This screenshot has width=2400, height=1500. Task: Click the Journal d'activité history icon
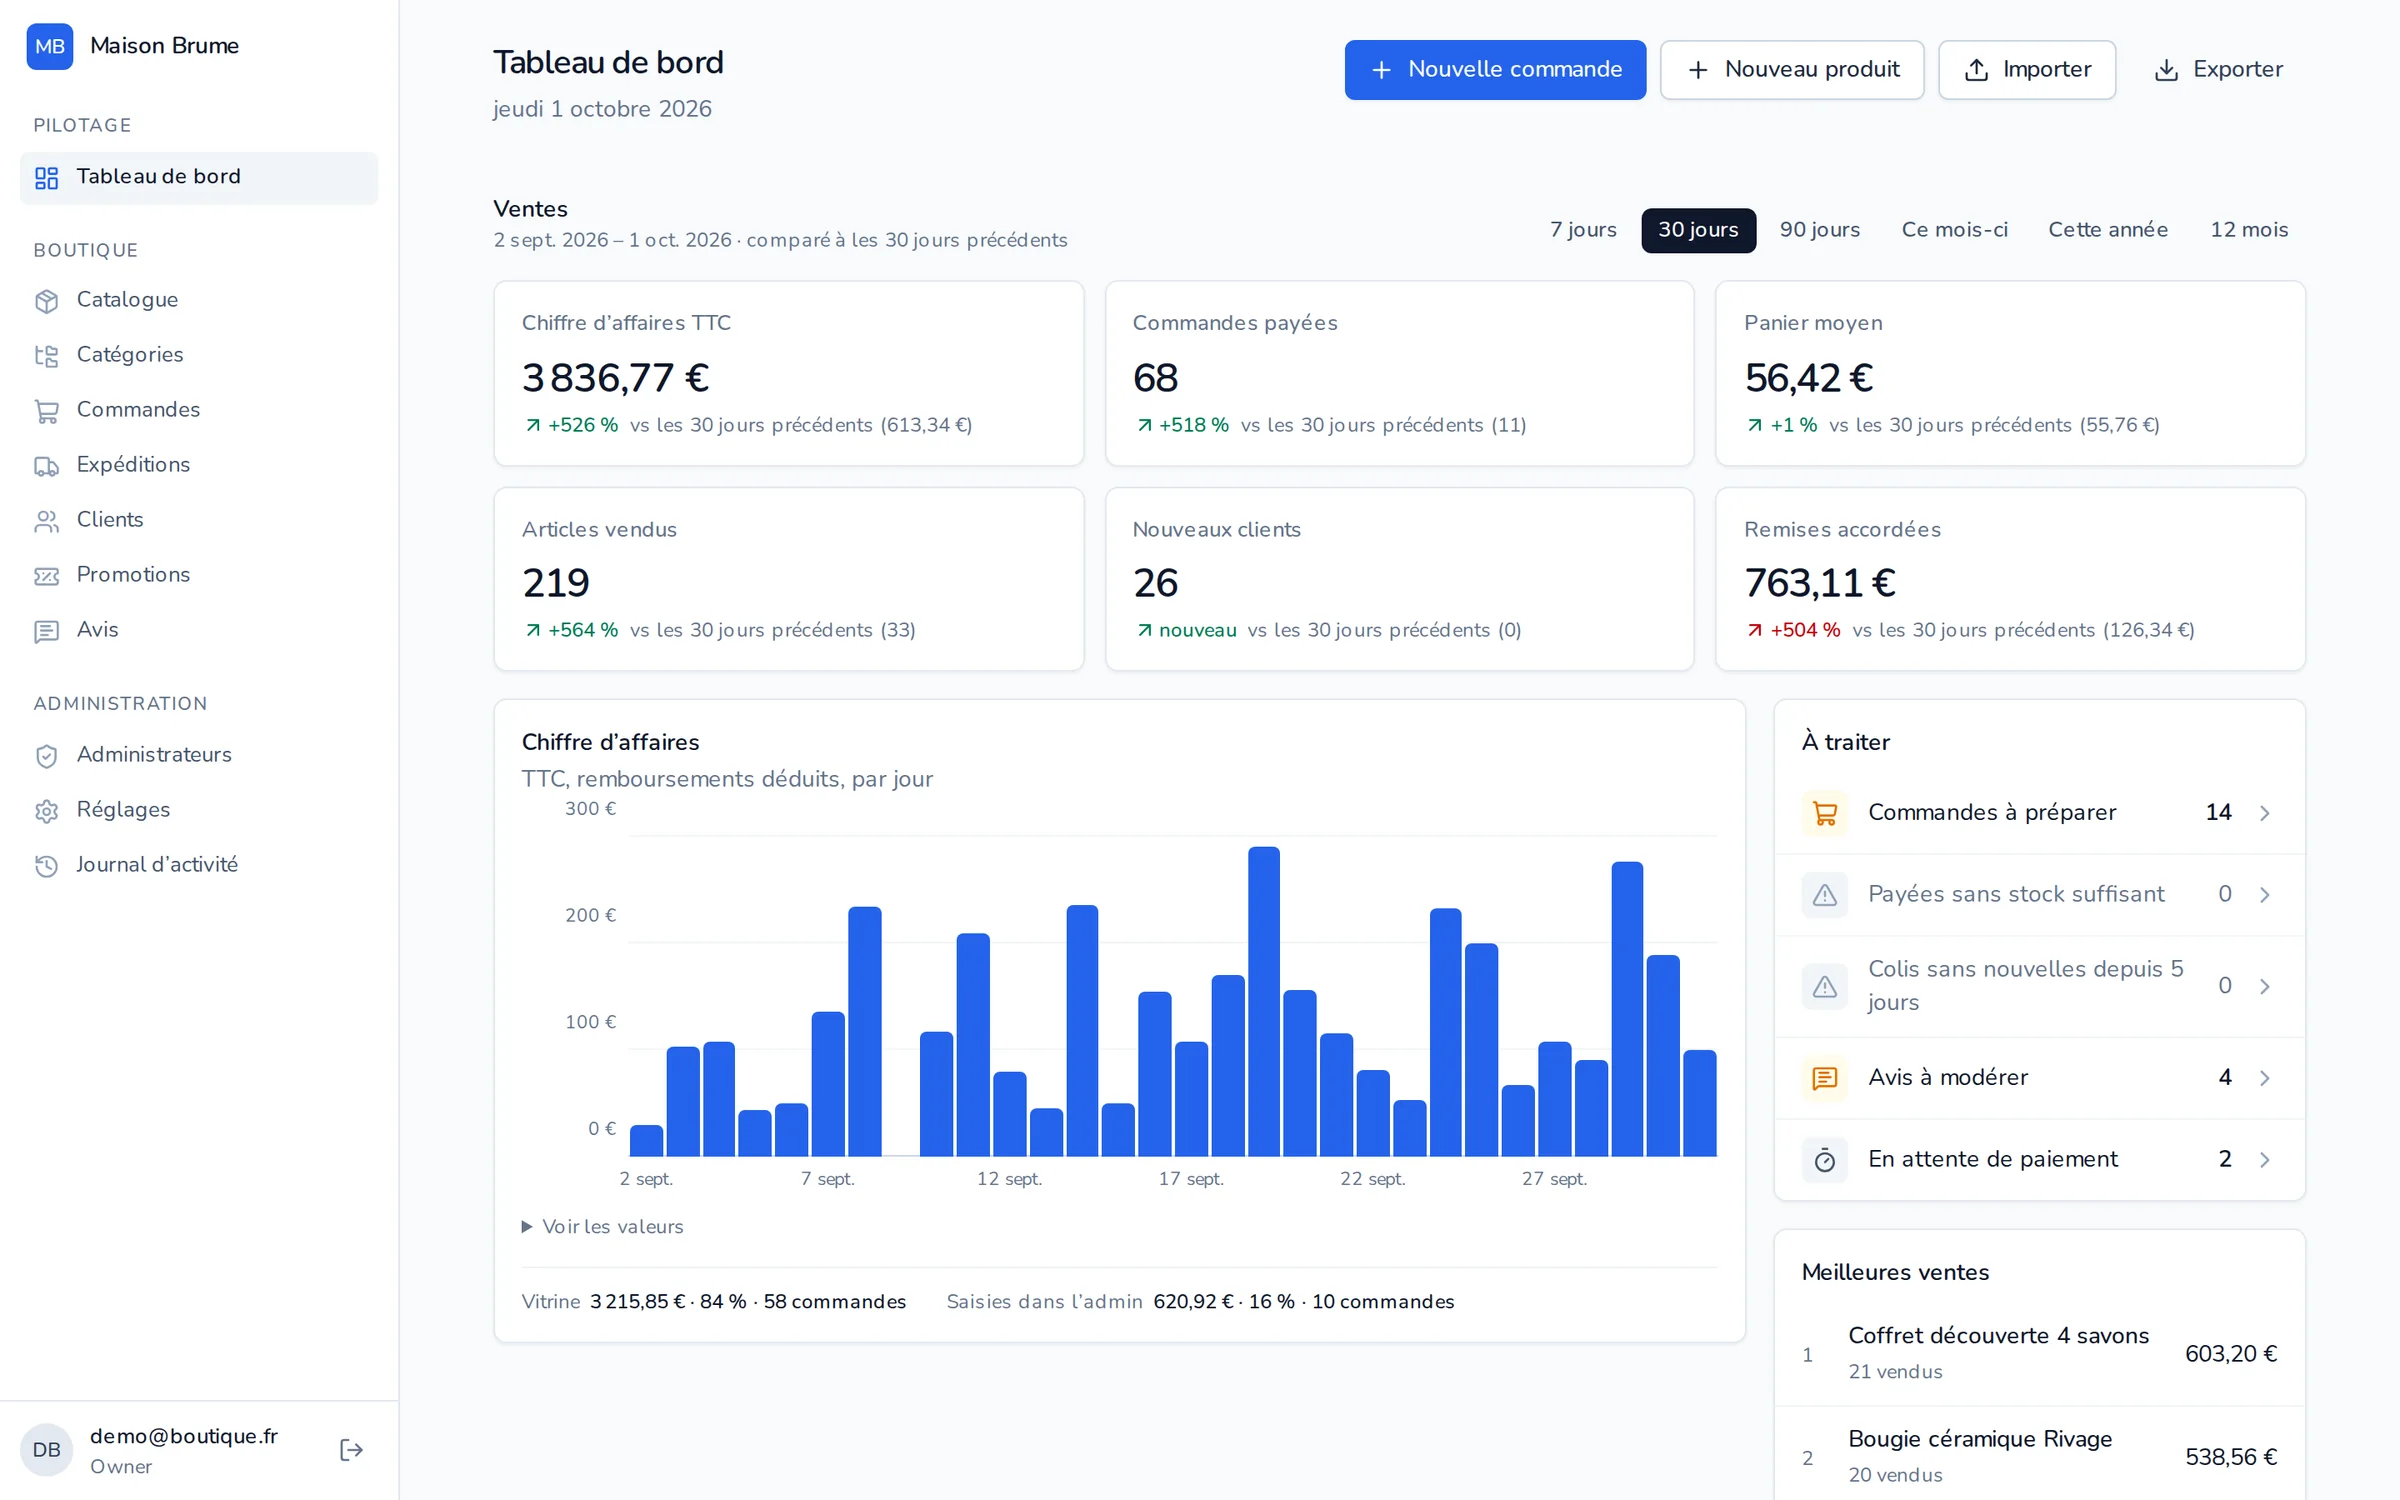[x=47, y=866]
